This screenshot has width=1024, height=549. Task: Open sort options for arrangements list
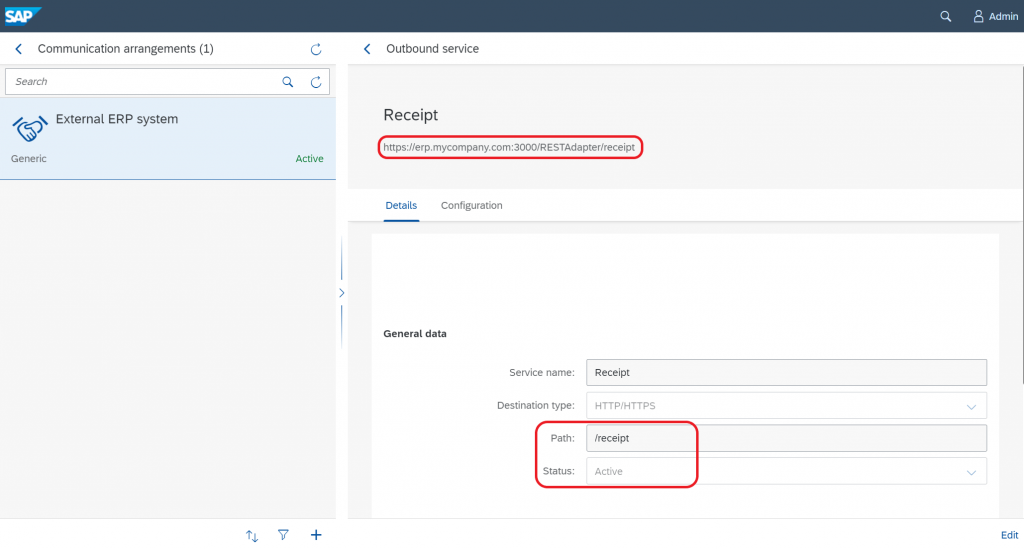pos(252,535)
